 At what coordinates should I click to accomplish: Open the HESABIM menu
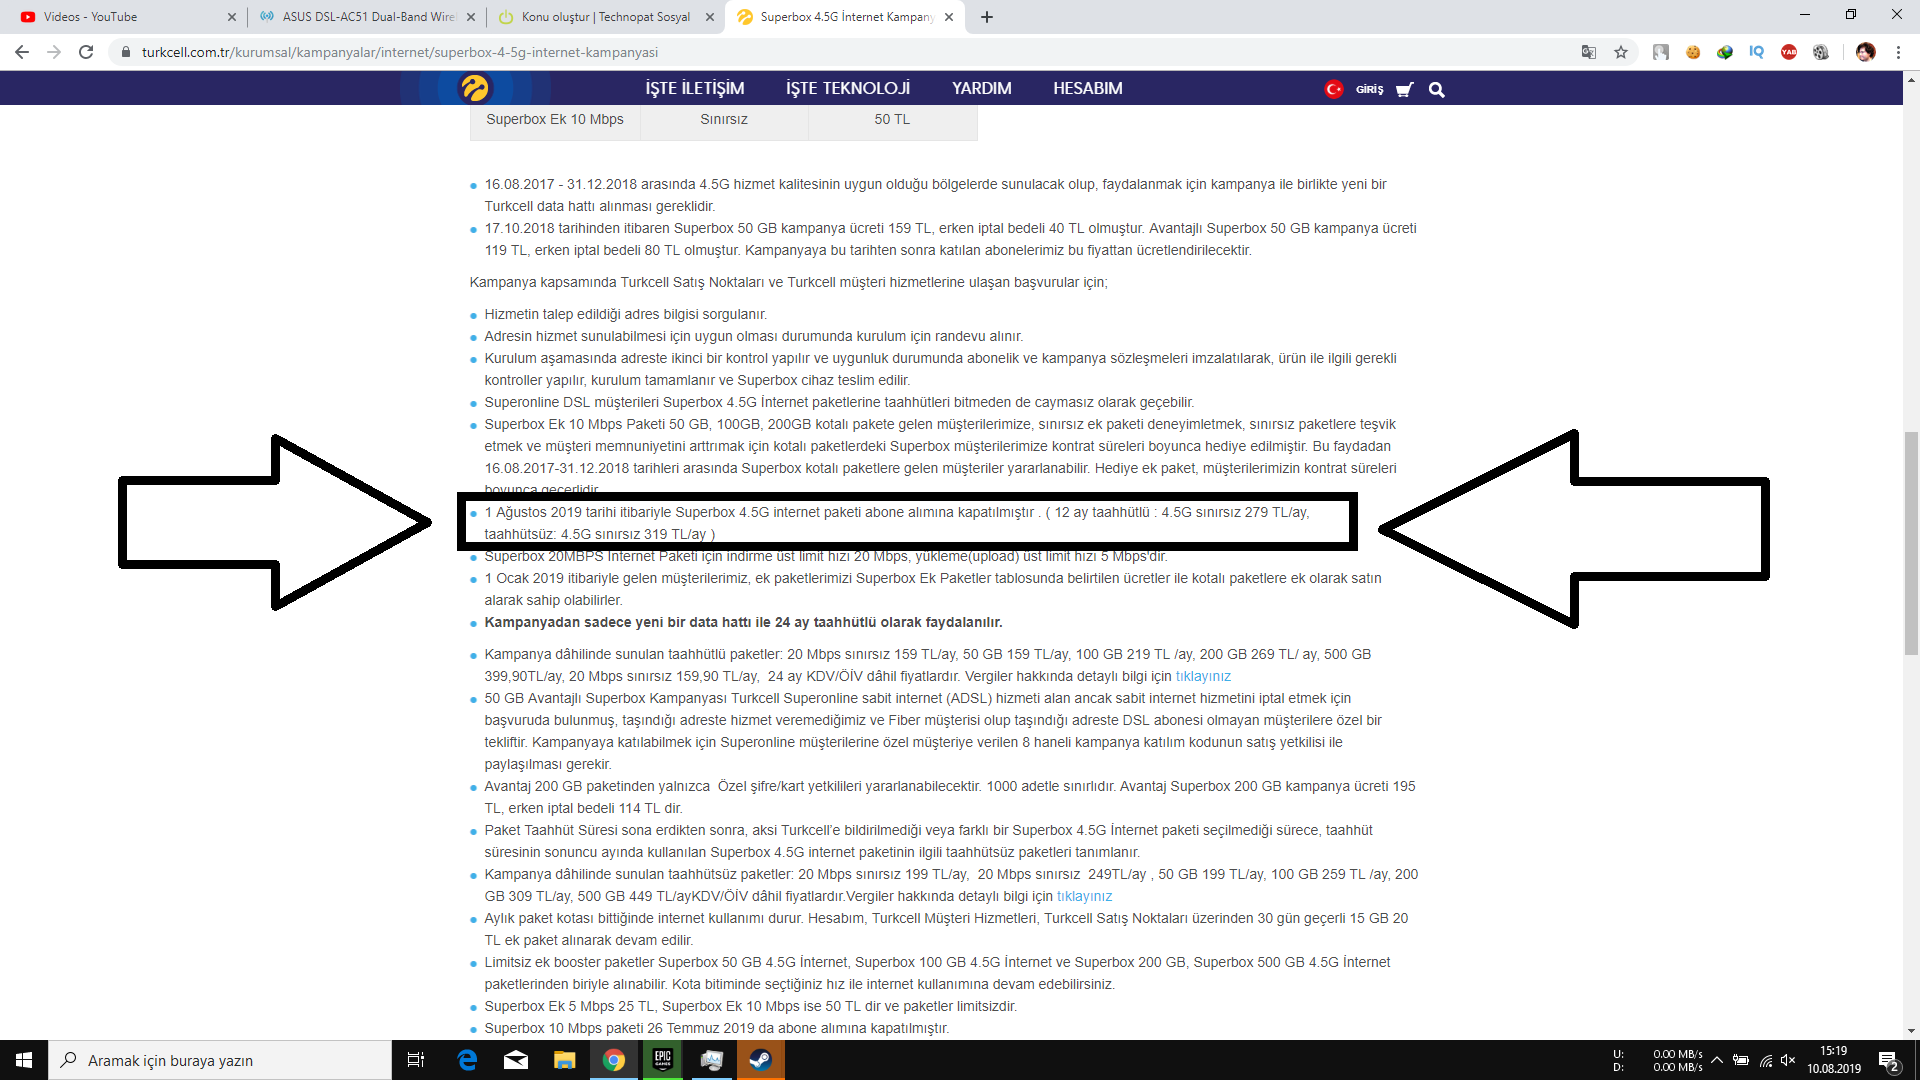coord(1088,88)
